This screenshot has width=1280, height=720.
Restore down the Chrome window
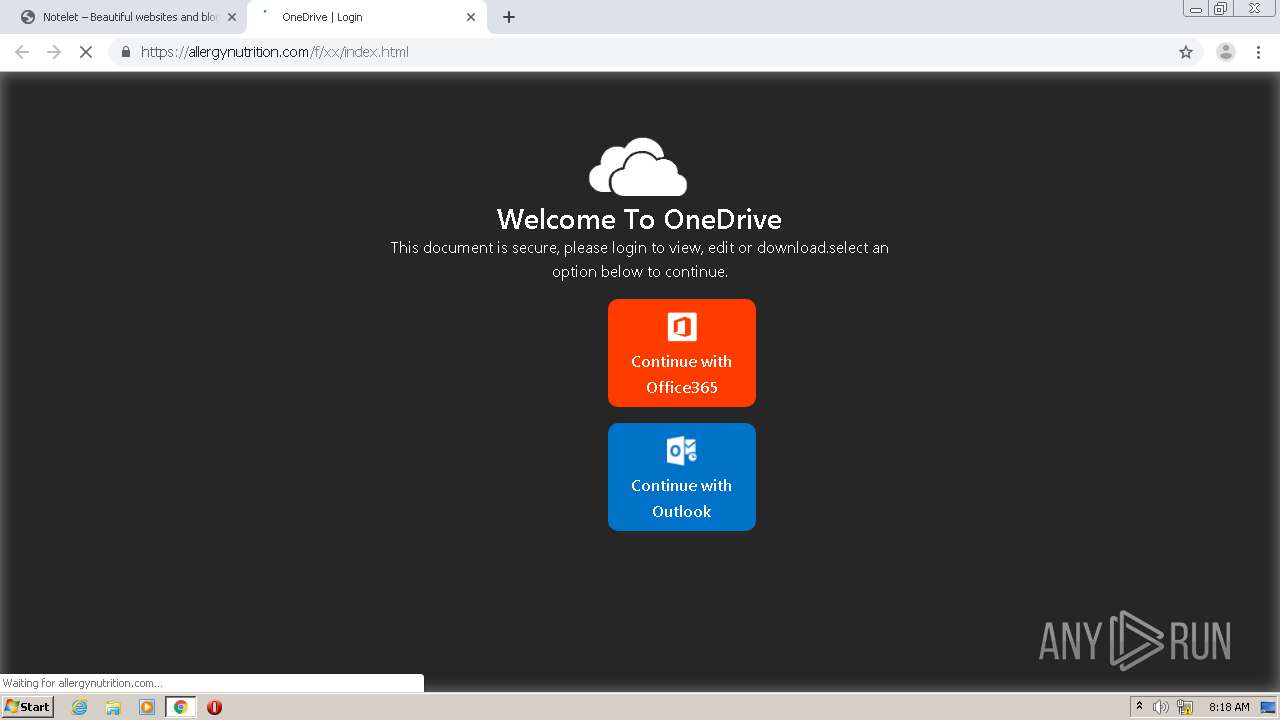coord(1221,9)
